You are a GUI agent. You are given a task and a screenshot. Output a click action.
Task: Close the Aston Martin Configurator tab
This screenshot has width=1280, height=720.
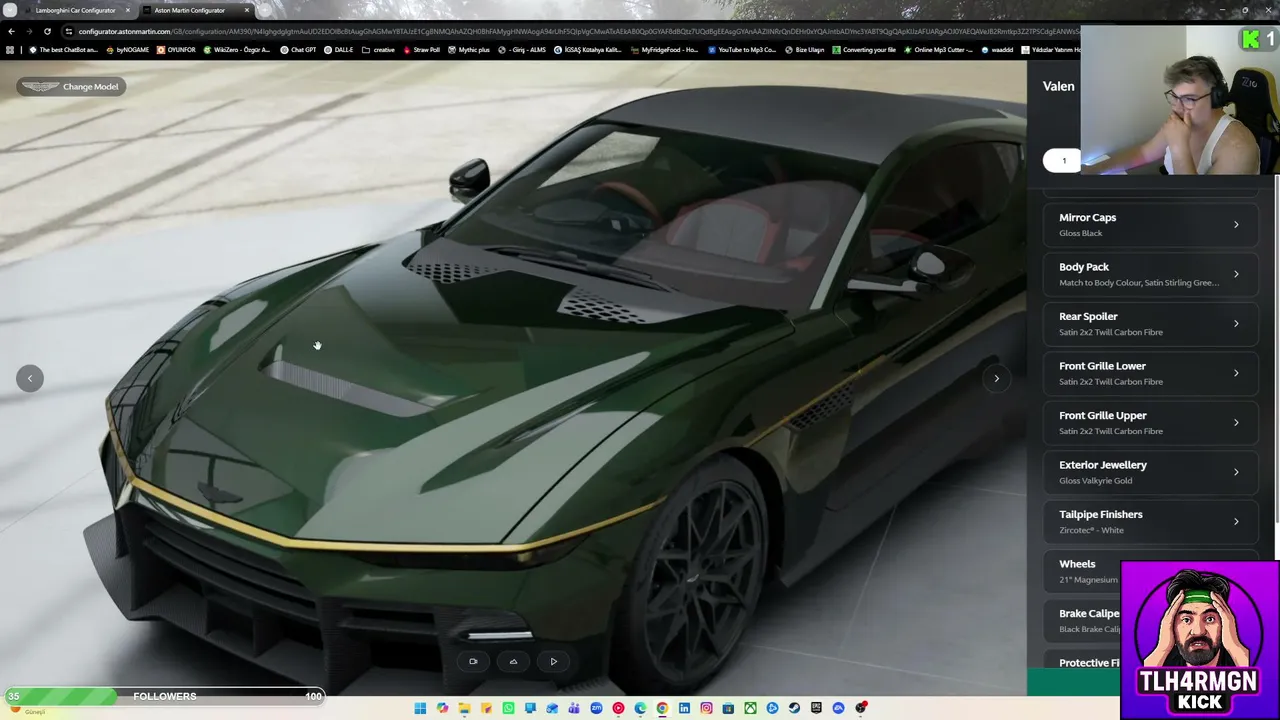[246, 10]
